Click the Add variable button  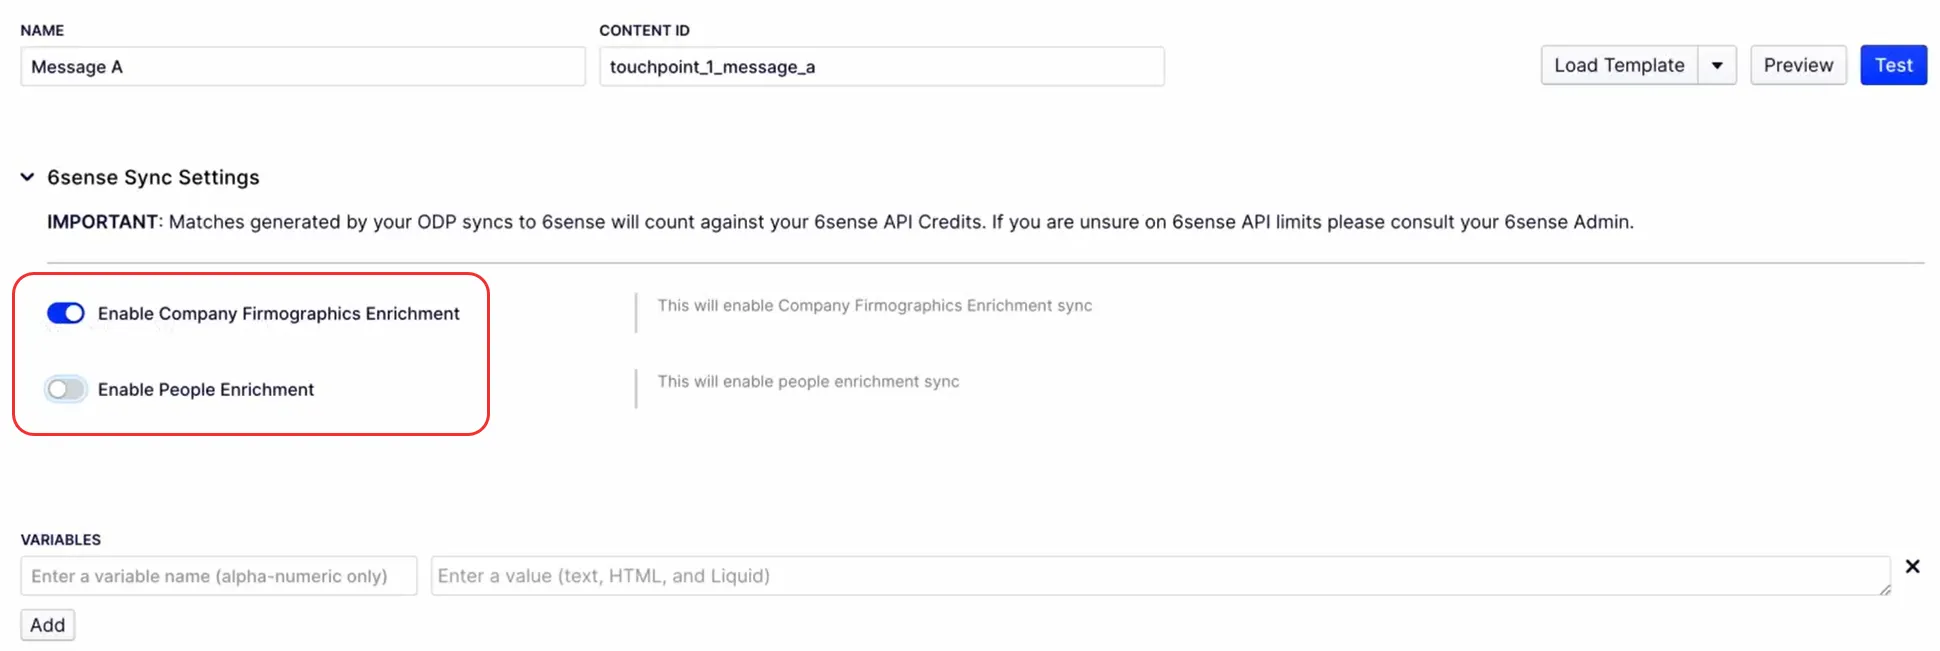click(47, 625)
